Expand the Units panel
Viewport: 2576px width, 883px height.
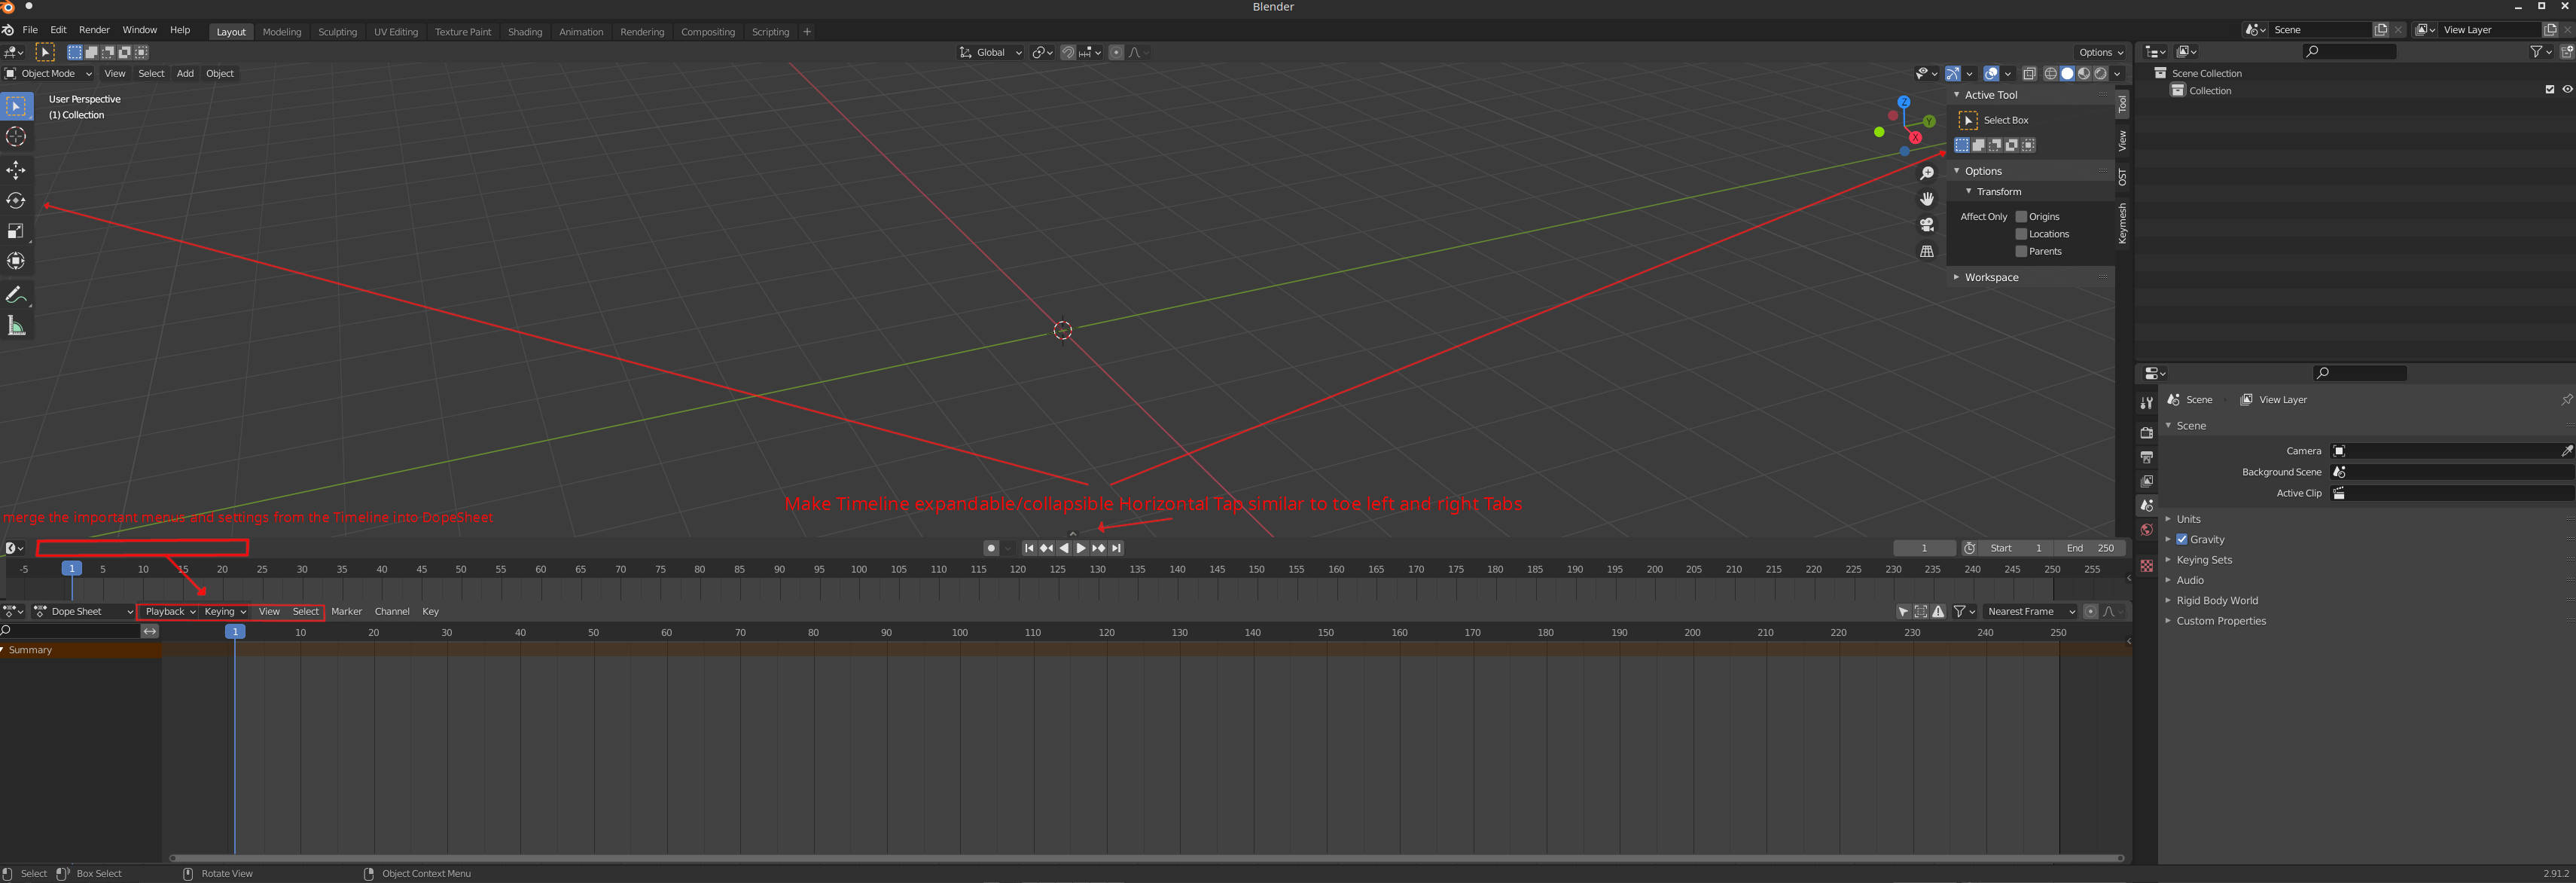tap(2188, 519)
